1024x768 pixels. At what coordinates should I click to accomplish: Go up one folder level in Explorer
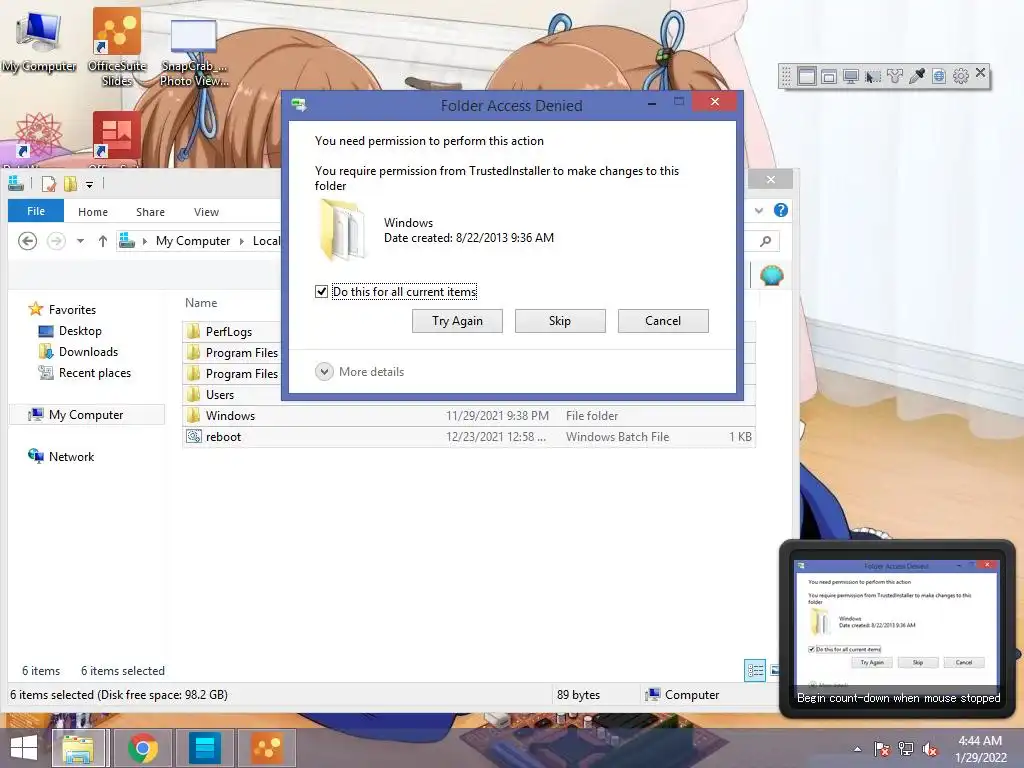tap(103, 241)
